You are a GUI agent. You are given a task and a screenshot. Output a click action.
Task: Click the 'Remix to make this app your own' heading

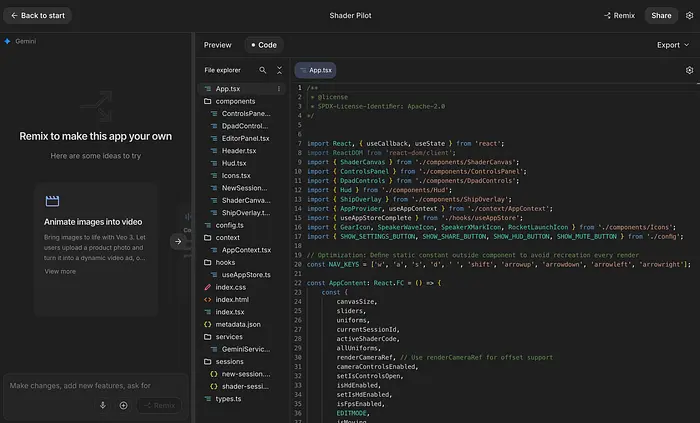click(96, 136)
